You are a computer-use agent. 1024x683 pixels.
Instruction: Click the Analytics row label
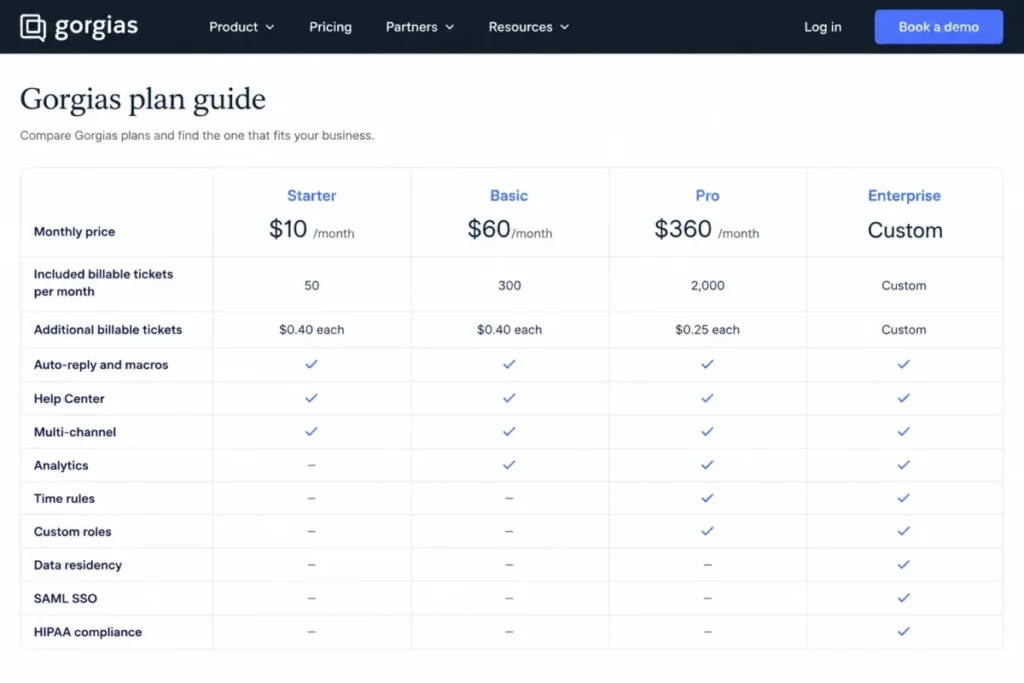(61, 466)
